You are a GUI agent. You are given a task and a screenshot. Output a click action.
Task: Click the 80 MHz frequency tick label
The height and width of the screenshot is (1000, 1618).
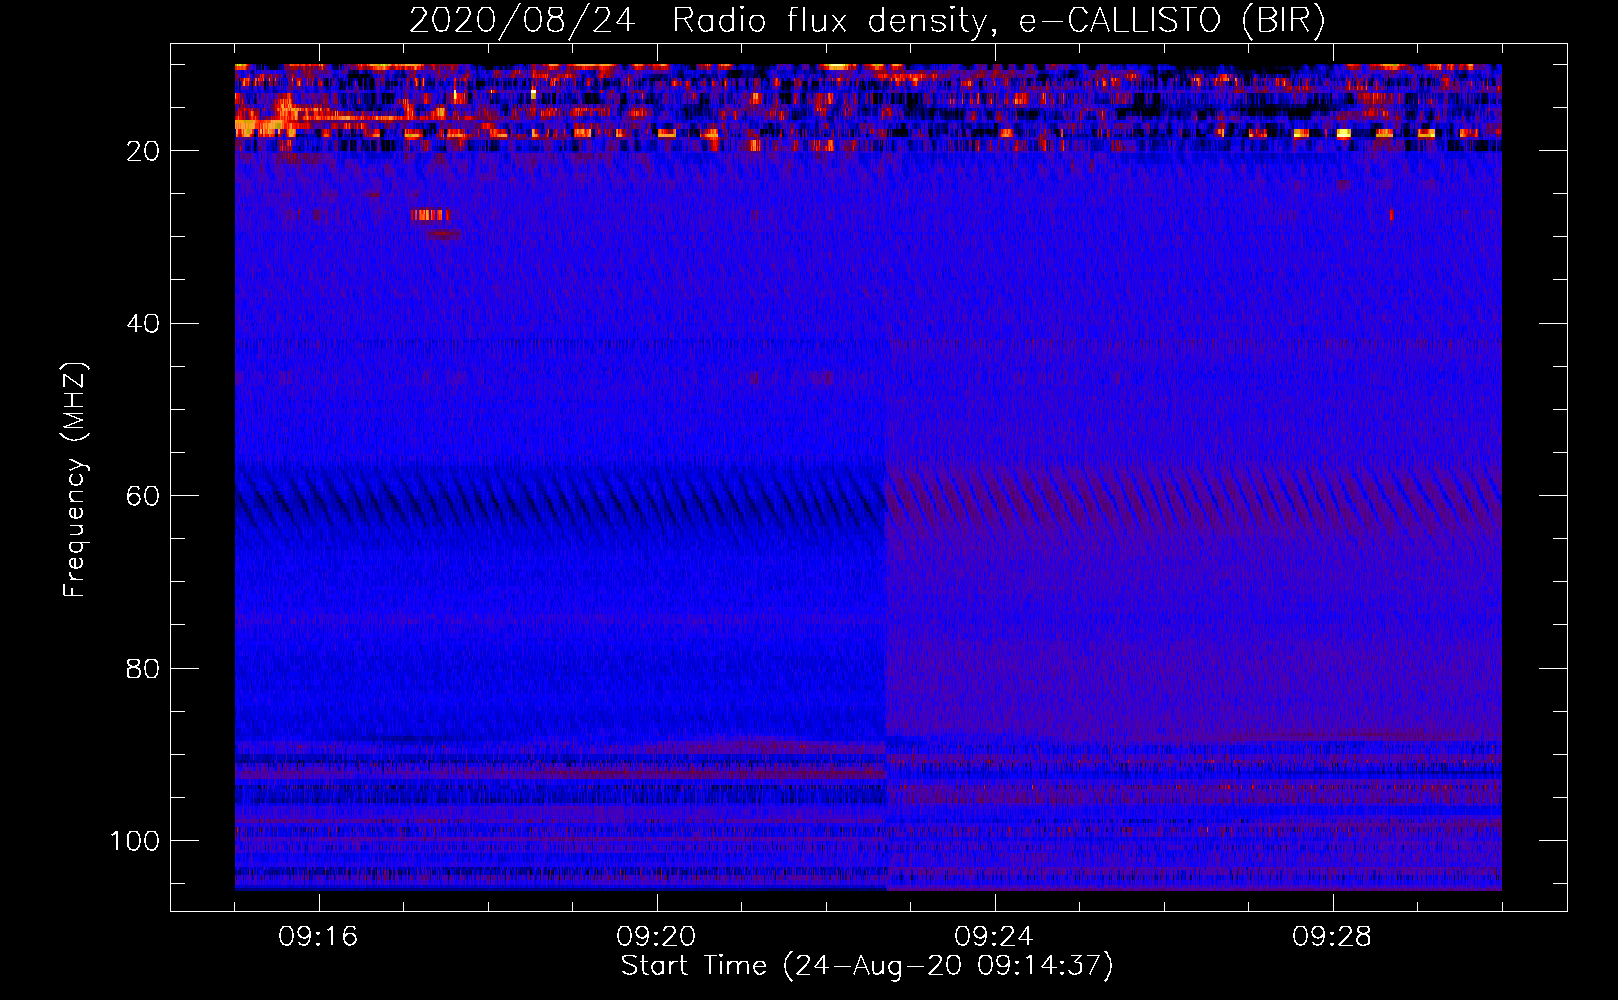(x=143, y=668)
